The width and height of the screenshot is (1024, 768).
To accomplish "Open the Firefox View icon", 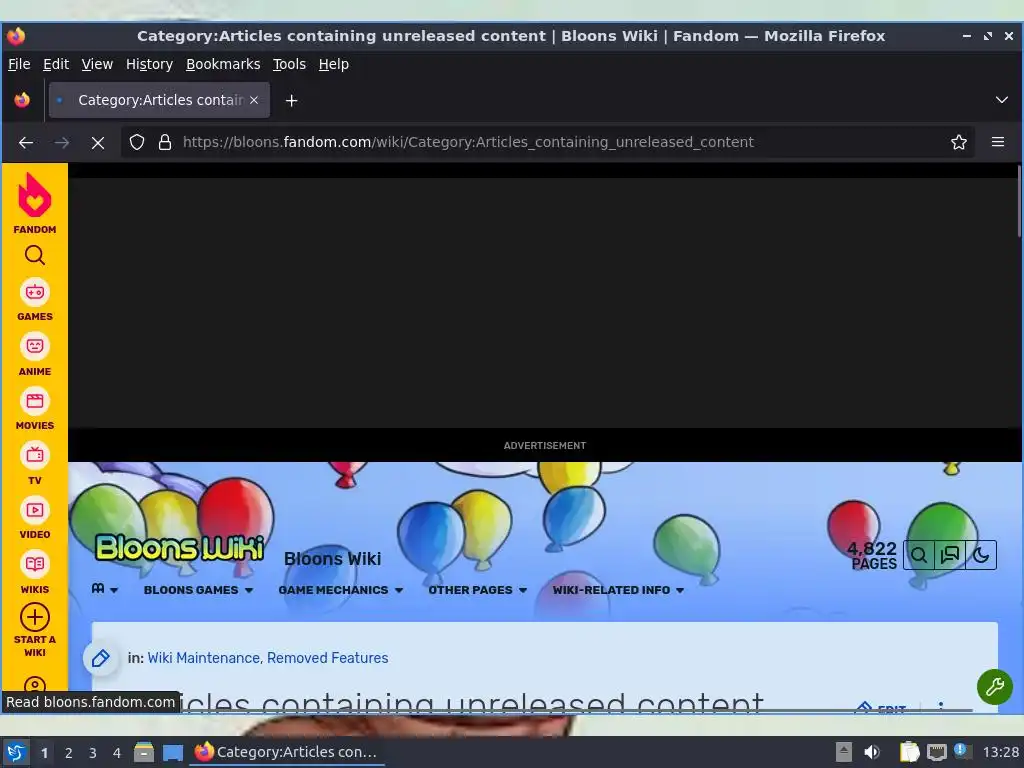I will click(22, 100).
